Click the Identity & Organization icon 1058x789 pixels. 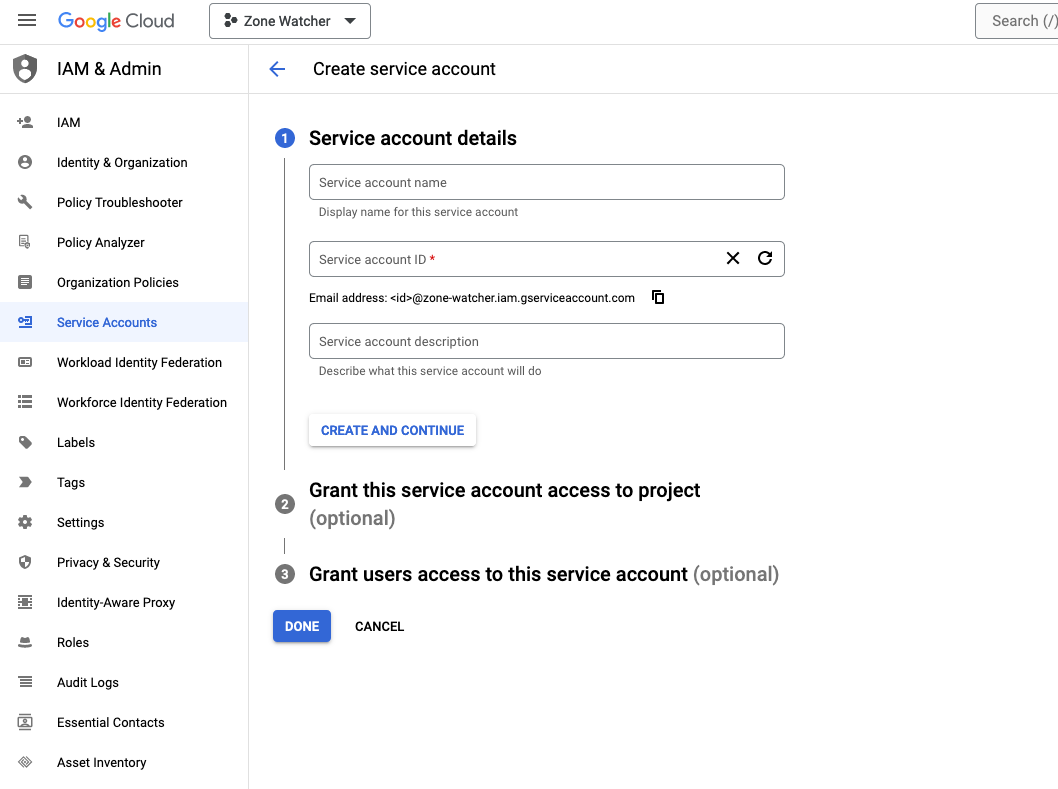click(25, 162)
